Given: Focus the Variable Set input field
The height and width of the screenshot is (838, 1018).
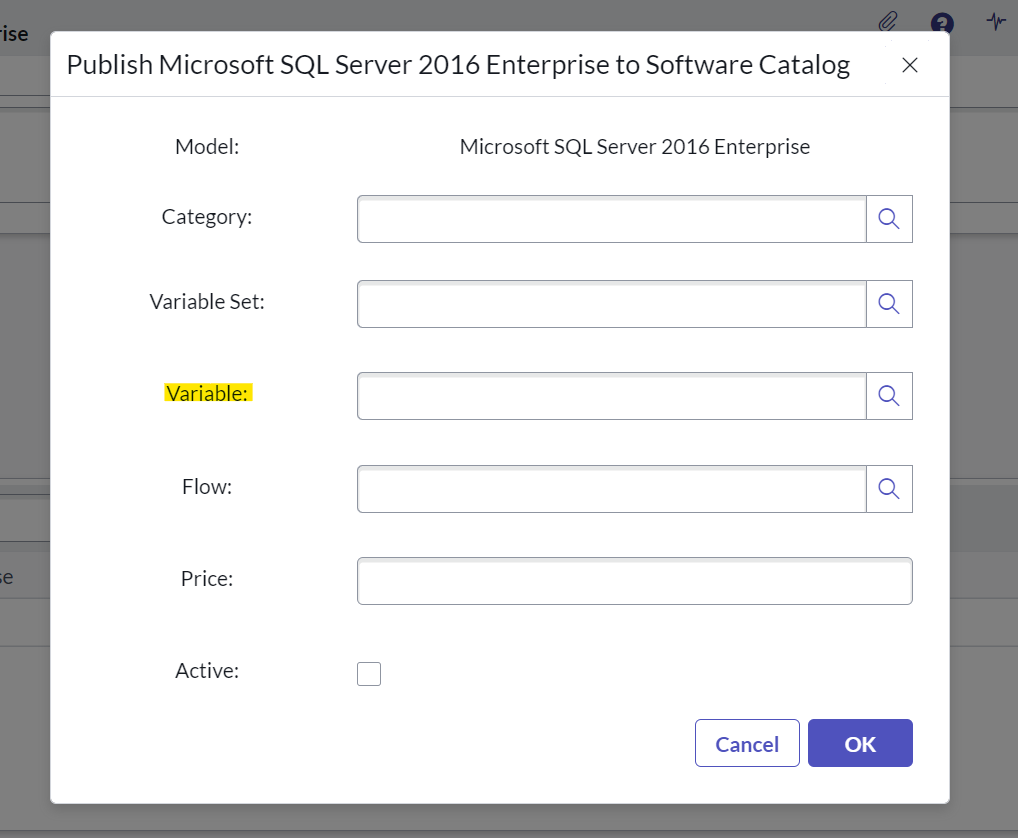Looking at the screenshot, I should coord(612,304).
